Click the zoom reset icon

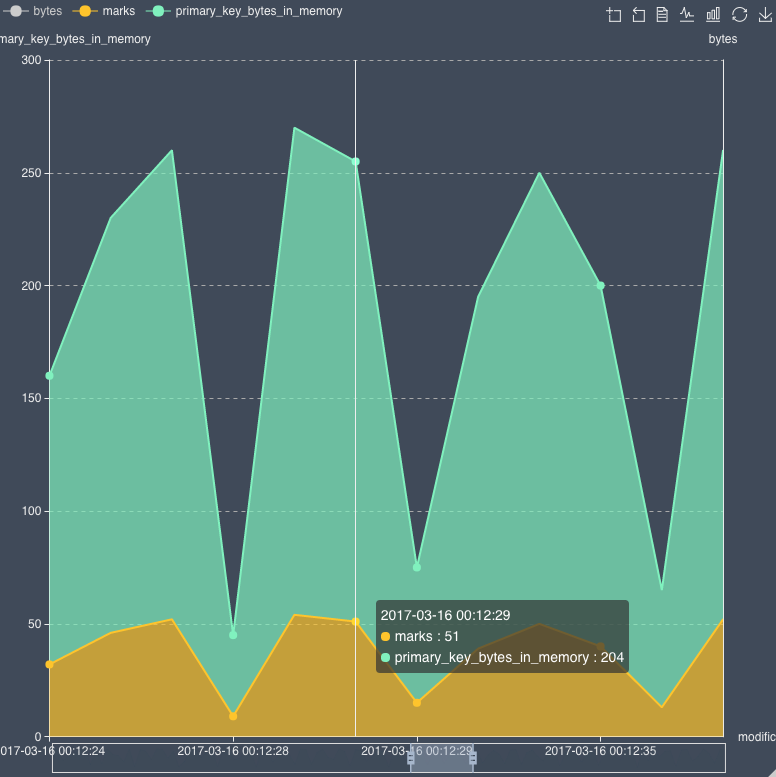click(638, 14)
